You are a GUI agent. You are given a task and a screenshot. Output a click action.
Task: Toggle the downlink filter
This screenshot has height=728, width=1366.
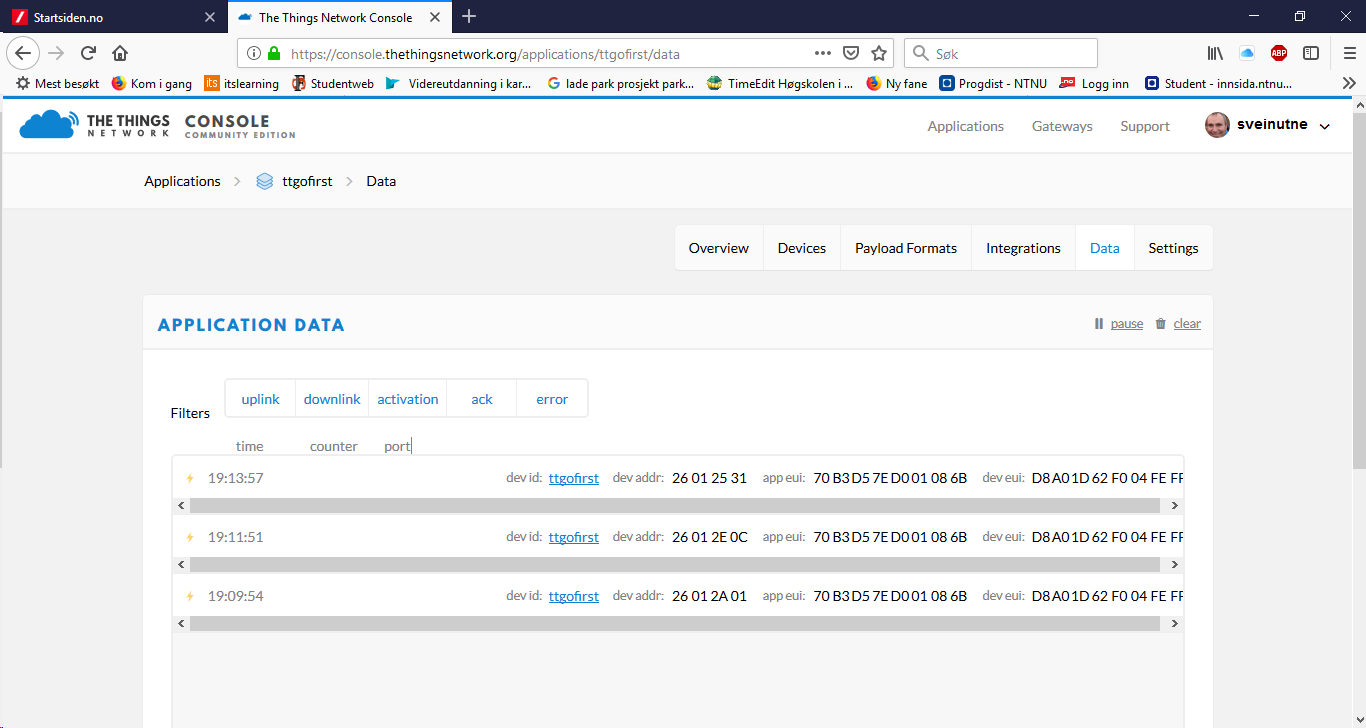click(x=332, y=399)
